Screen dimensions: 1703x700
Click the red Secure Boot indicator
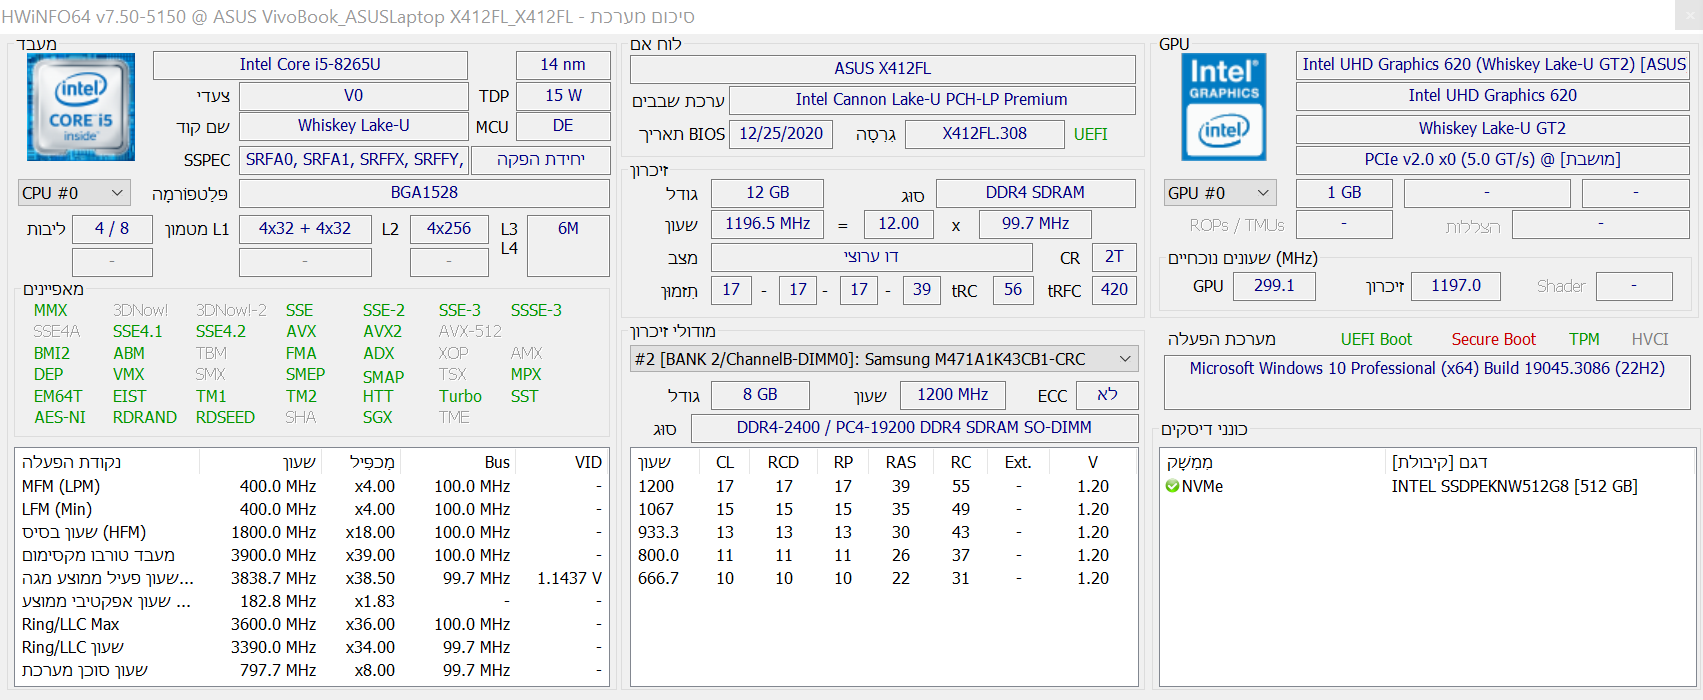point(1493,340)
